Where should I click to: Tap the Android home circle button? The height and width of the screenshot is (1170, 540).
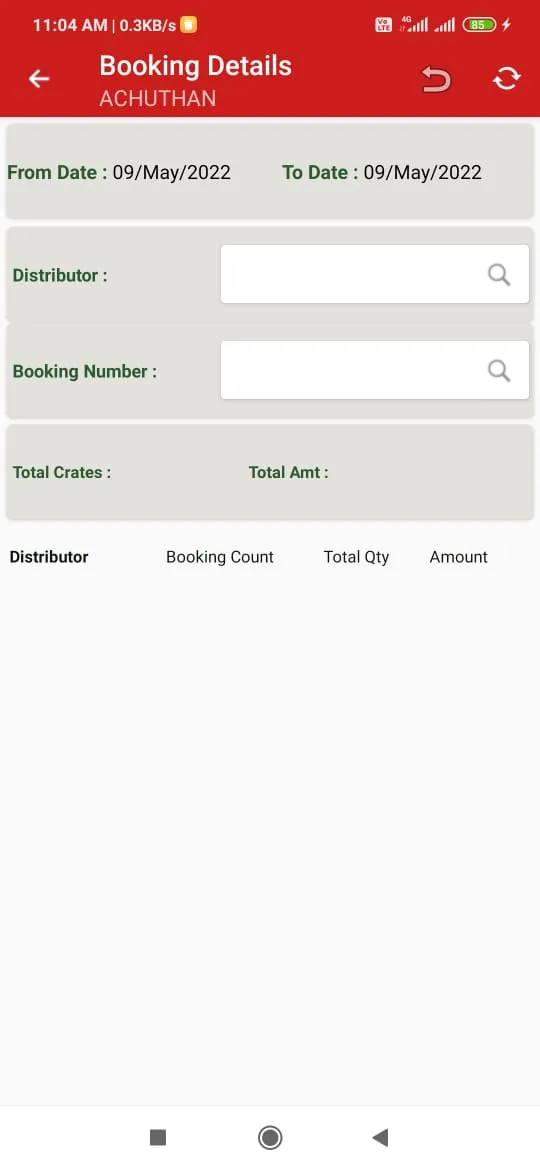270,1137
